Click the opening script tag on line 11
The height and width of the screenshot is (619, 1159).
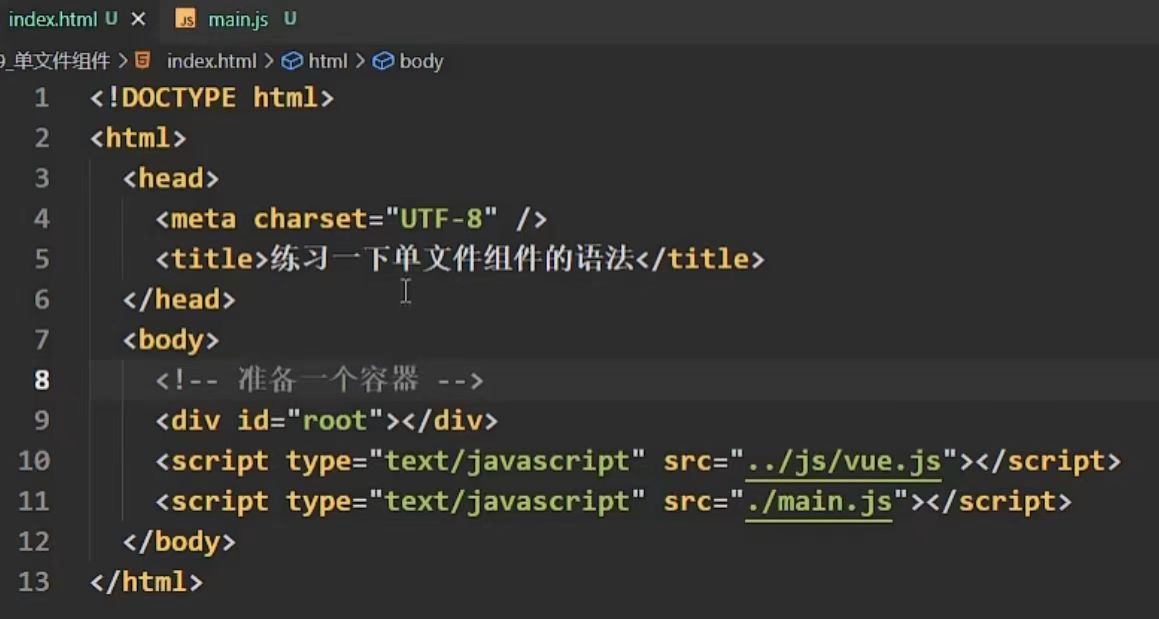tap(212, 501)
